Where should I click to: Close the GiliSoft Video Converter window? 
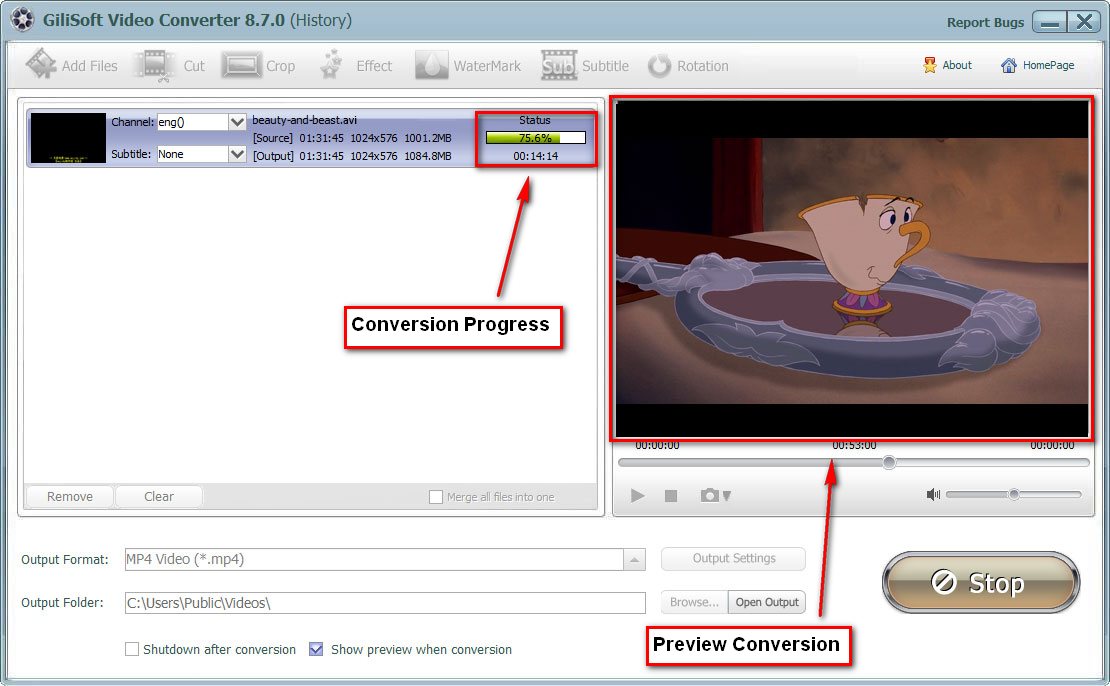(x=1084, y=22)
